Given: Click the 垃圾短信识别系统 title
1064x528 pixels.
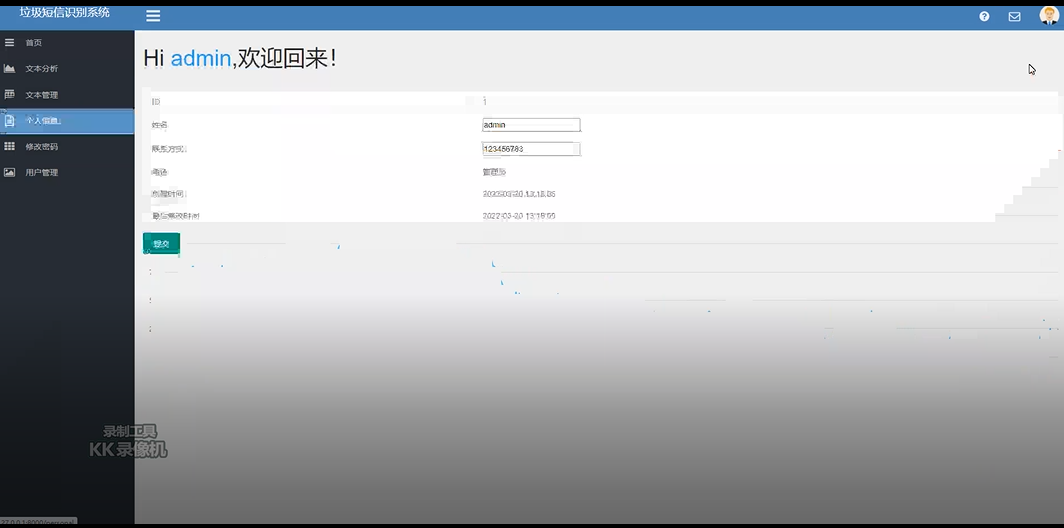Looking at the screenshot, I should [x=64, y=12].
